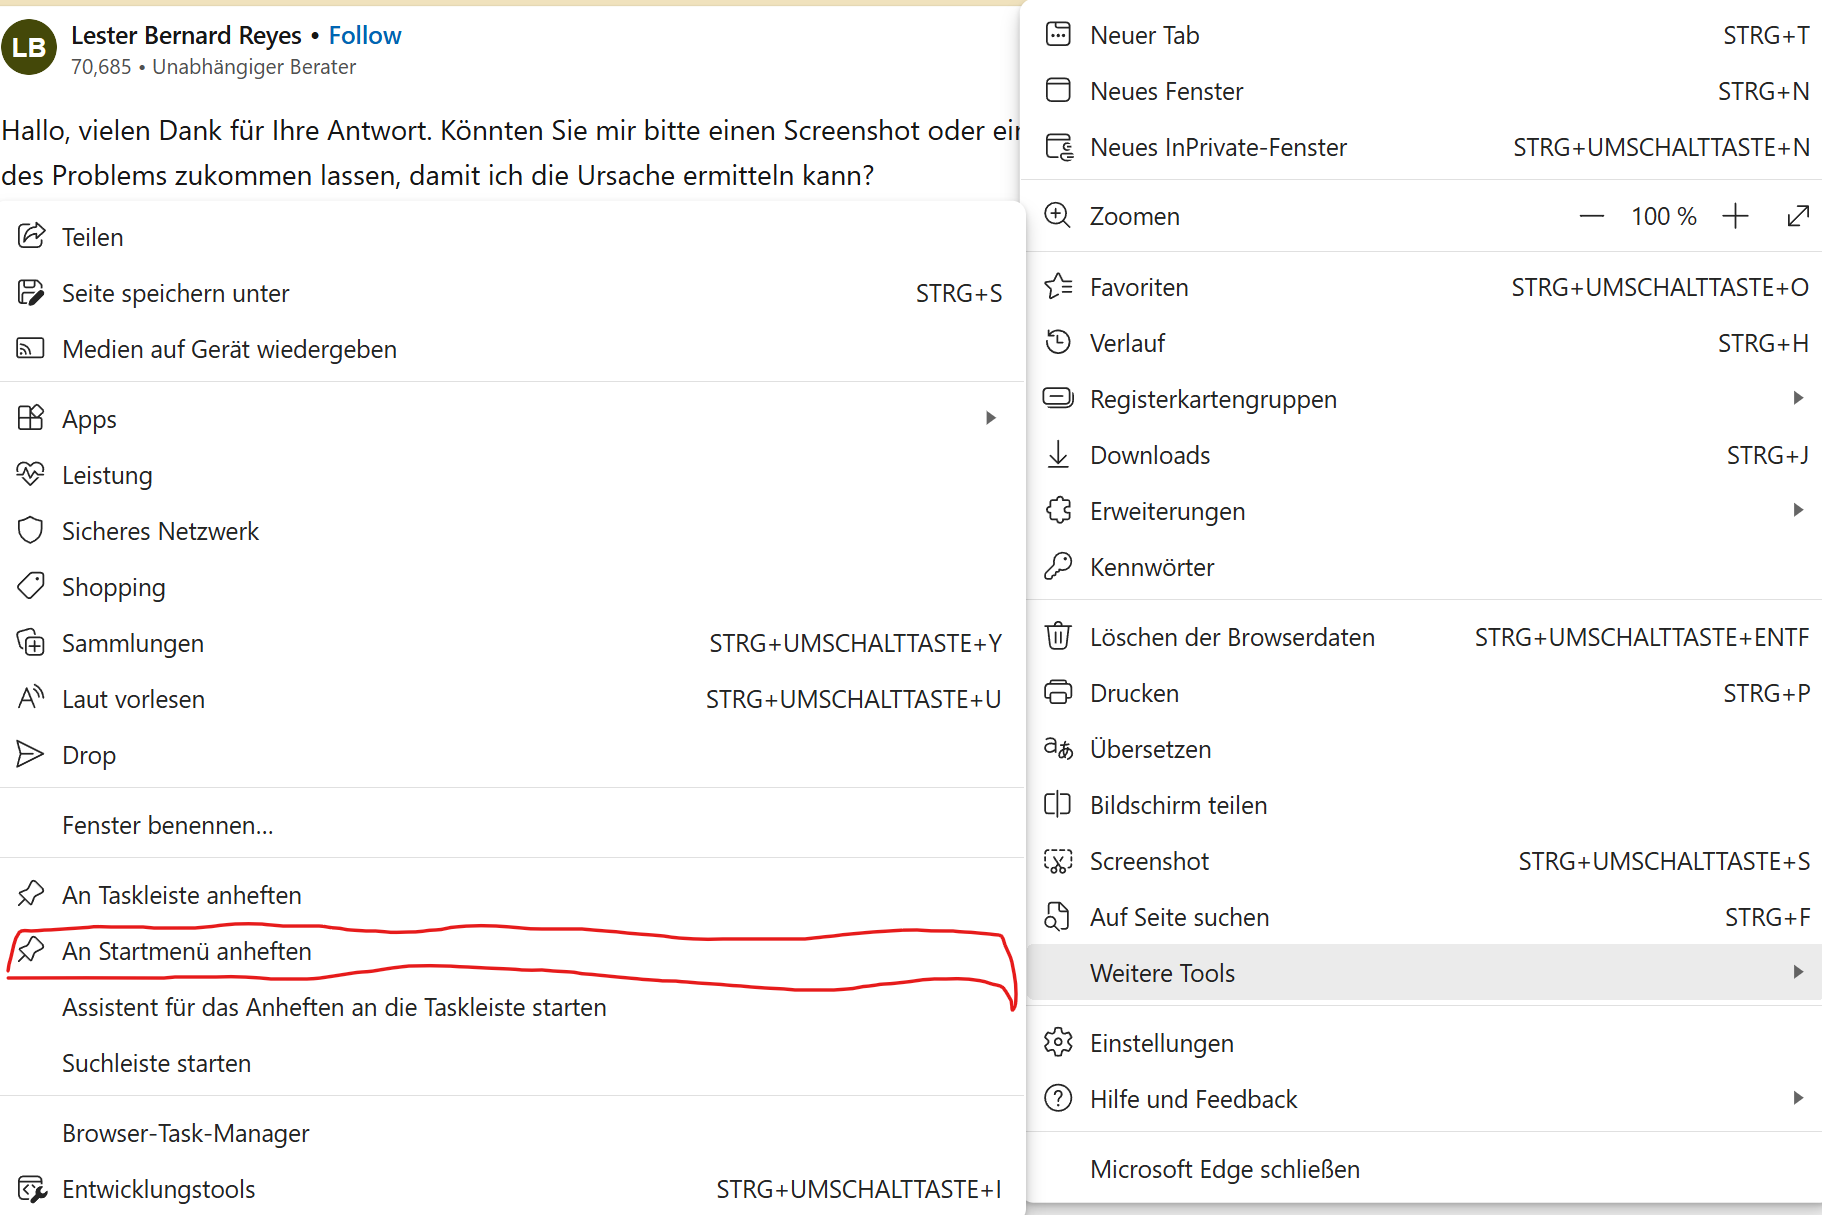Expand the Hilfe und Feedback submenu arrow
1822x1215 pixels.
coord(1798,1098)
